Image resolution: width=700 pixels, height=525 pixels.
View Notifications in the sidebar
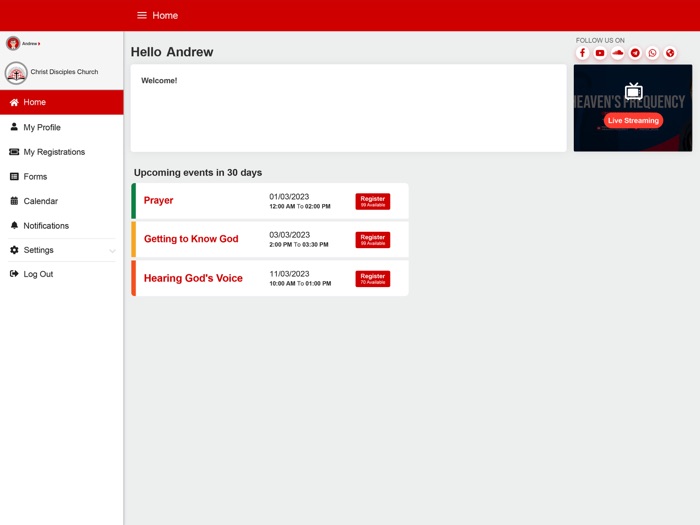pos(46,226)
